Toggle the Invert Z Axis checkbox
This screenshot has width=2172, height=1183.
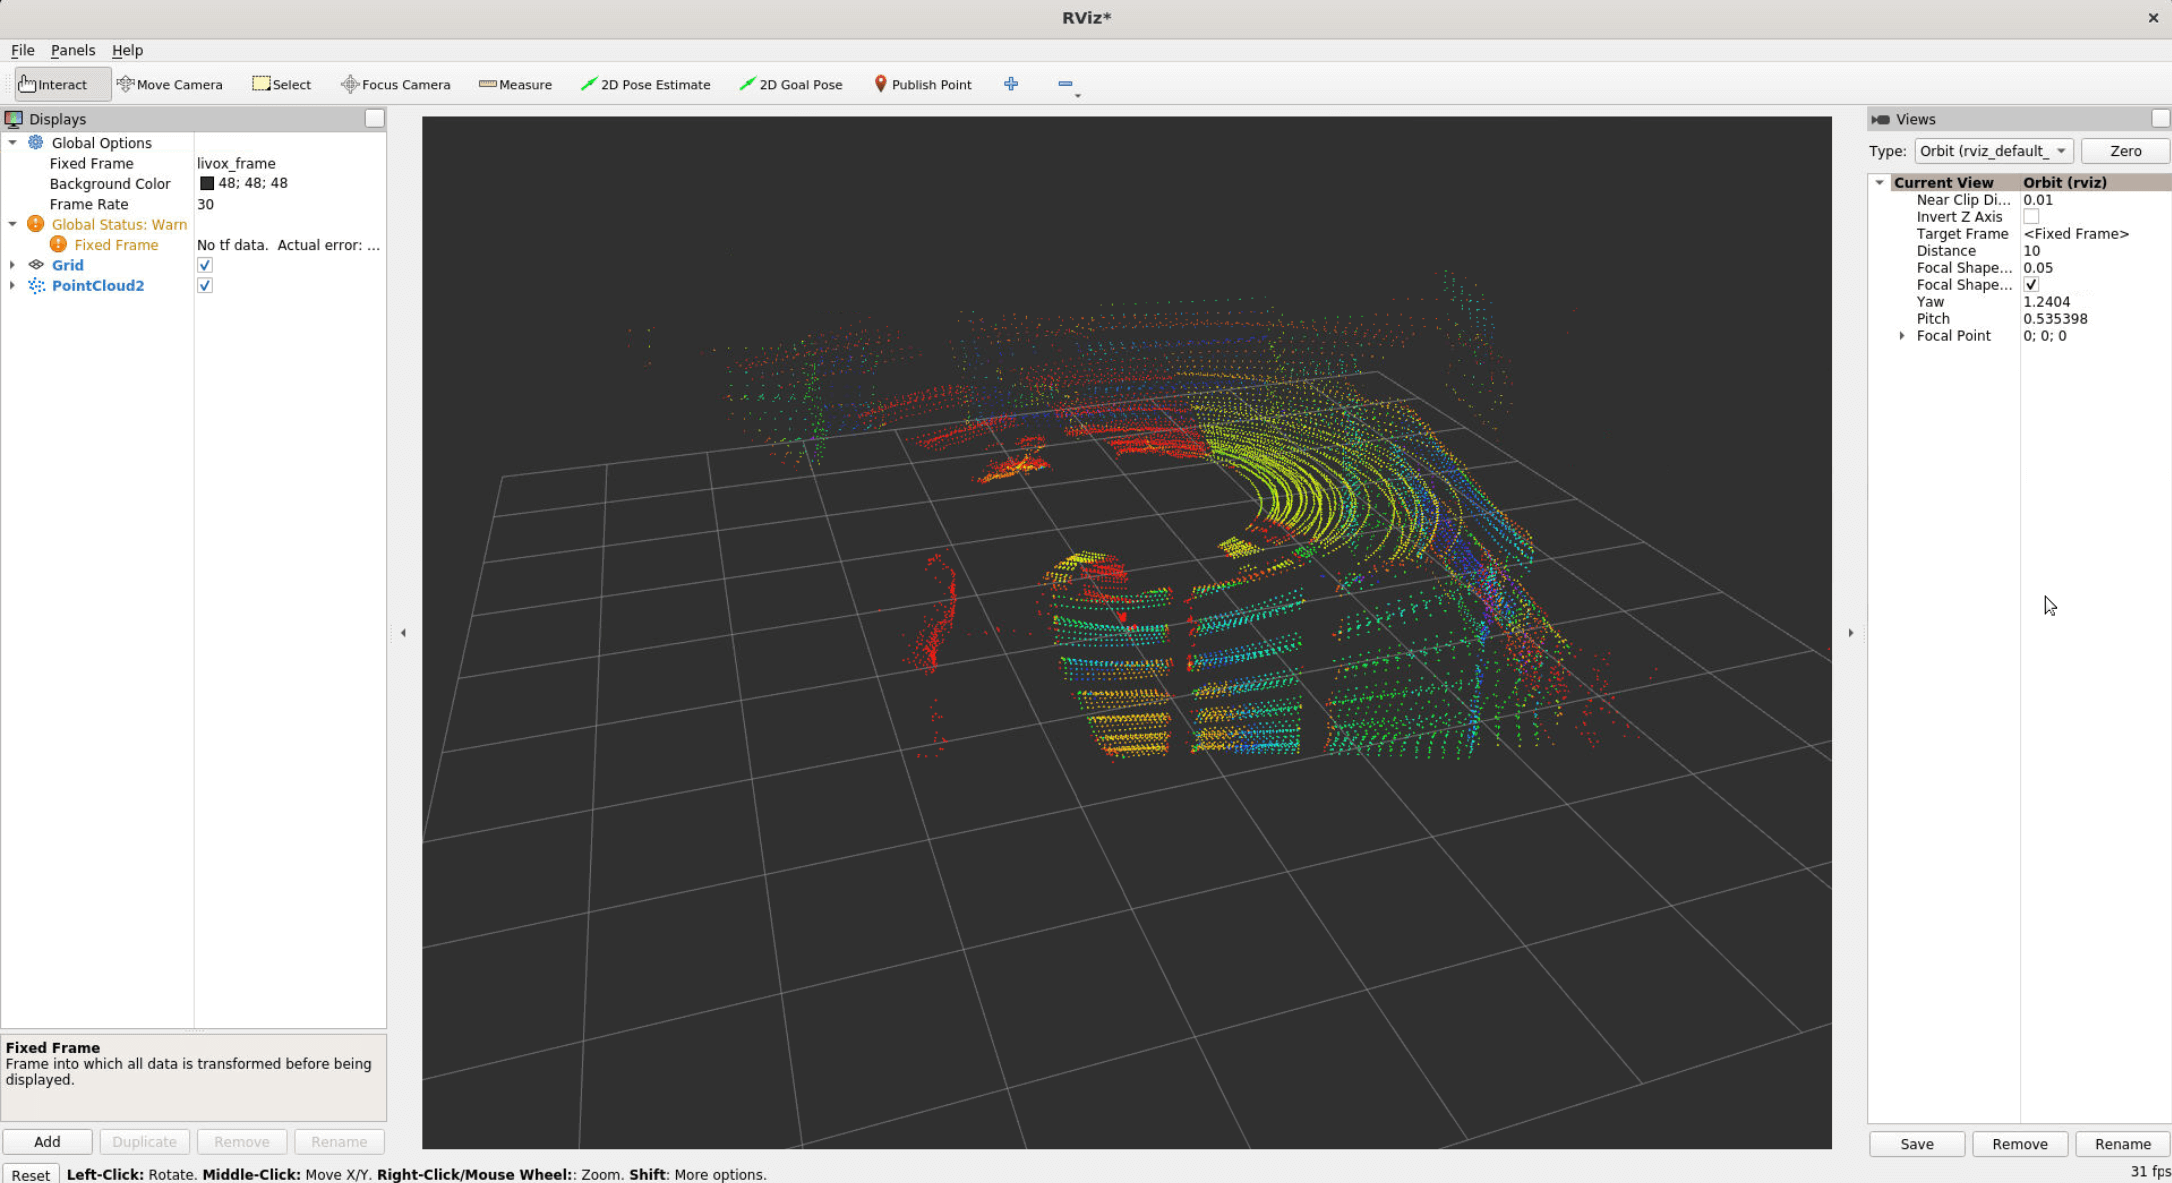click(2031, 216)
